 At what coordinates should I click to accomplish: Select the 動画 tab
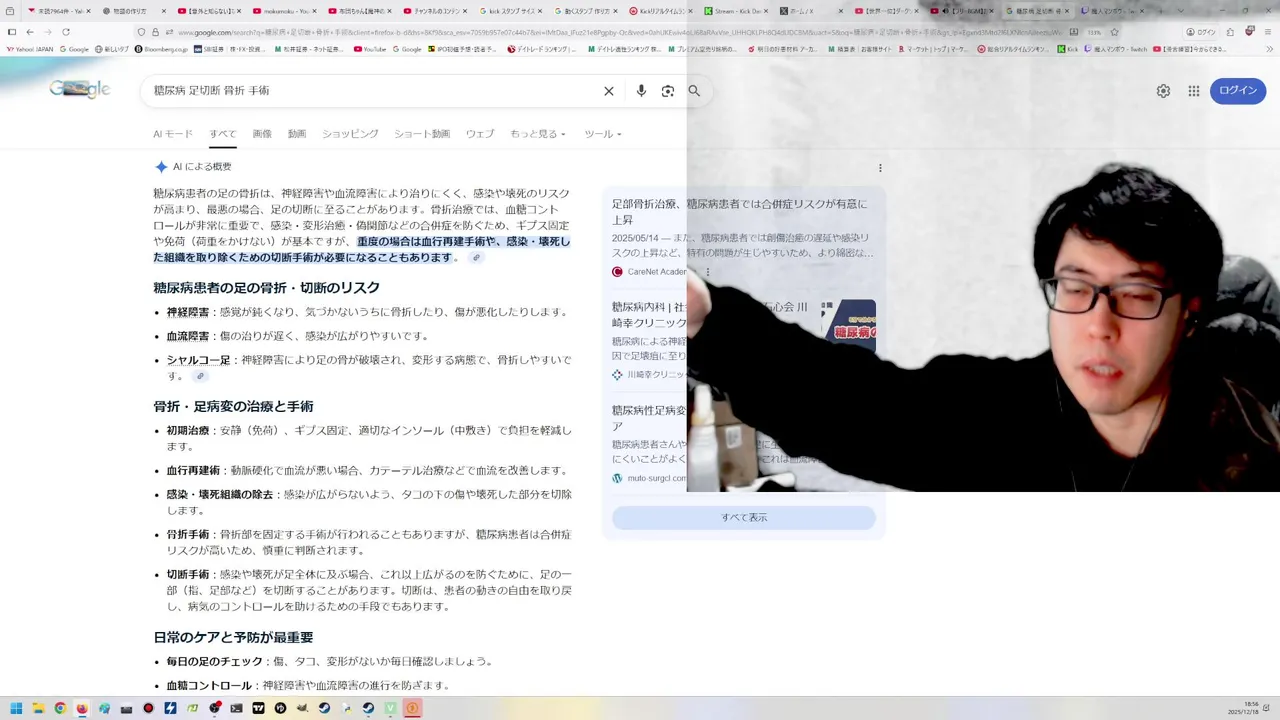point(297,134)
